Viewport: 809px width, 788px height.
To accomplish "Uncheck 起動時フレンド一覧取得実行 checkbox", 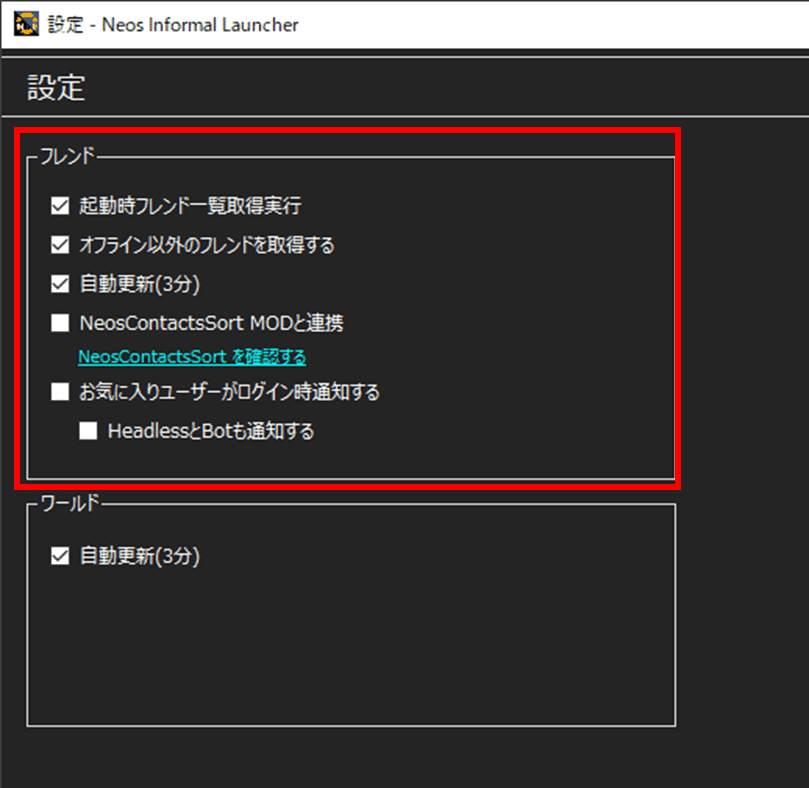I will [x=60, y=205].
